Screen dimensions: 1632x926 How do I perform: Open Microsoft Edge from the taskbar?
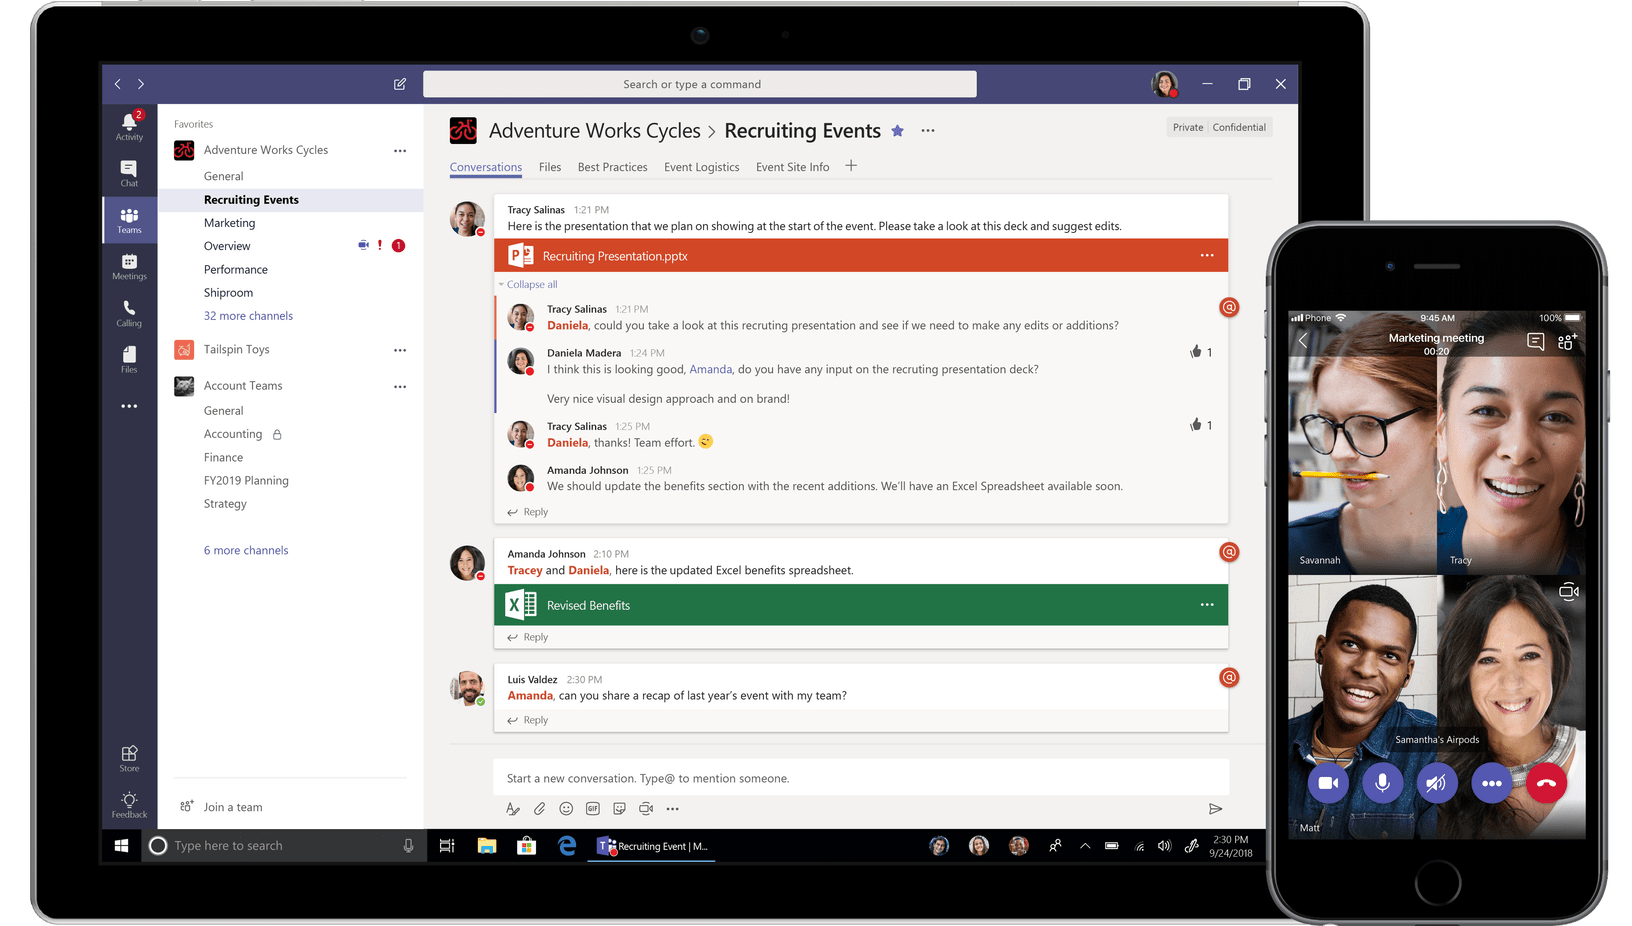coord(567,846)
